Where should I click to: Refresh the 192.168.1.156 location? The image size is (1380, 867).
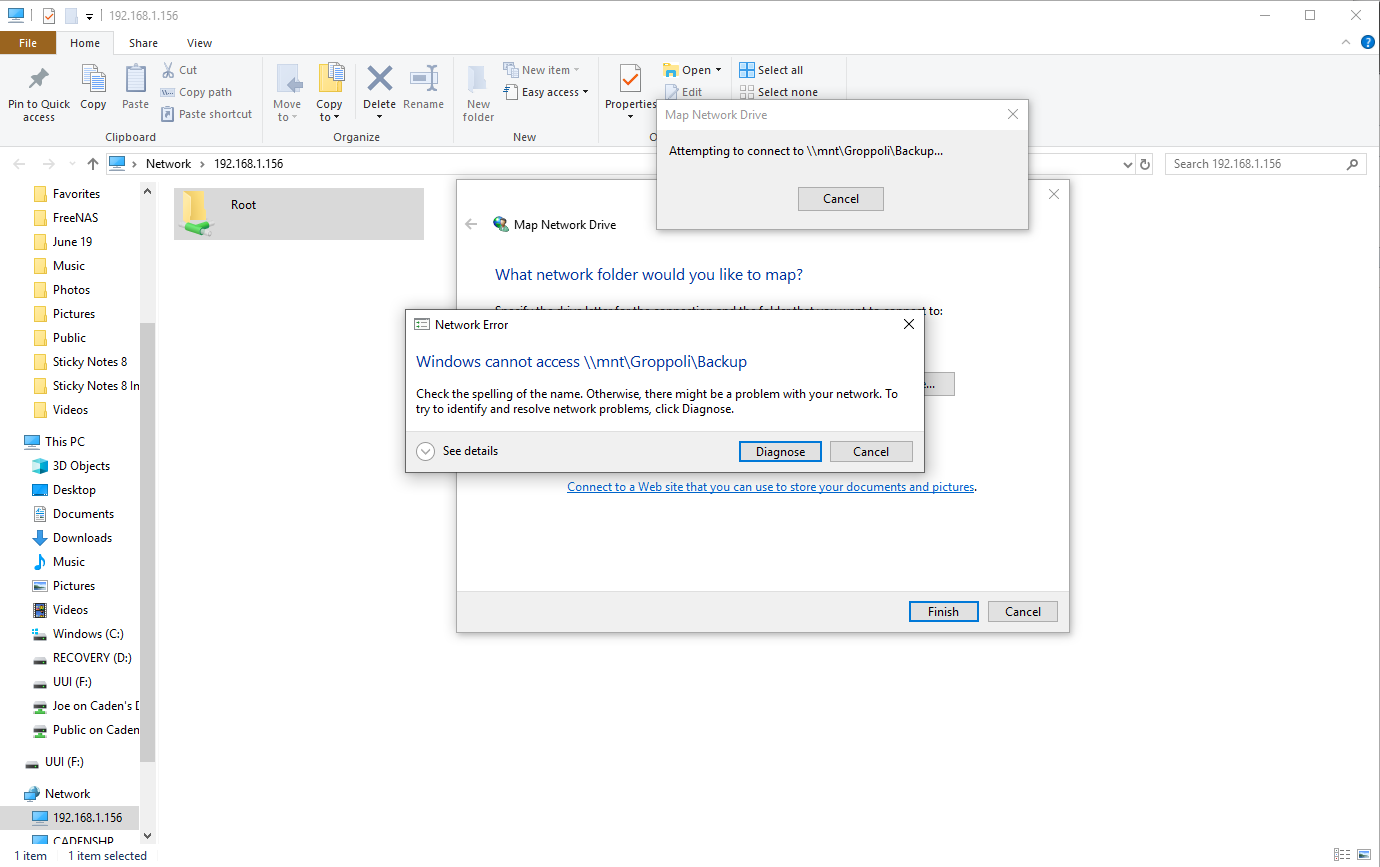point(1146,164)
